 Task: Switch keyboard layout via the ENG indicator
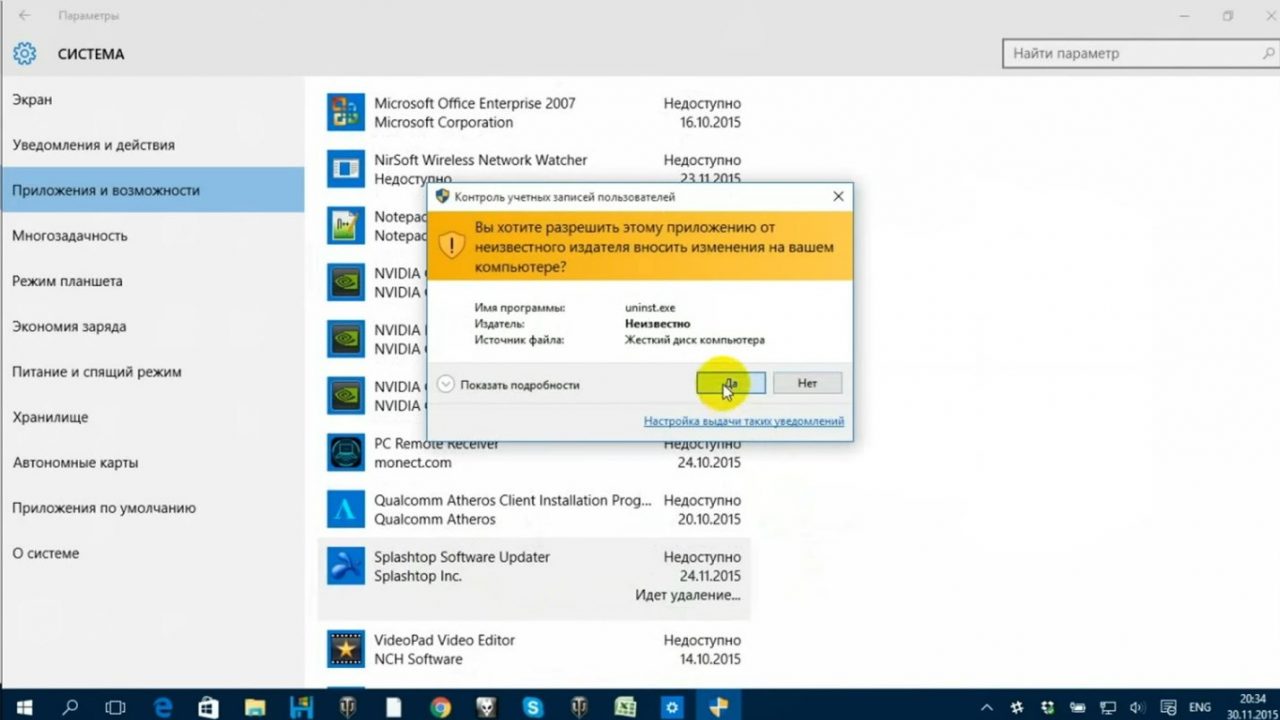tap(1199, 707)
